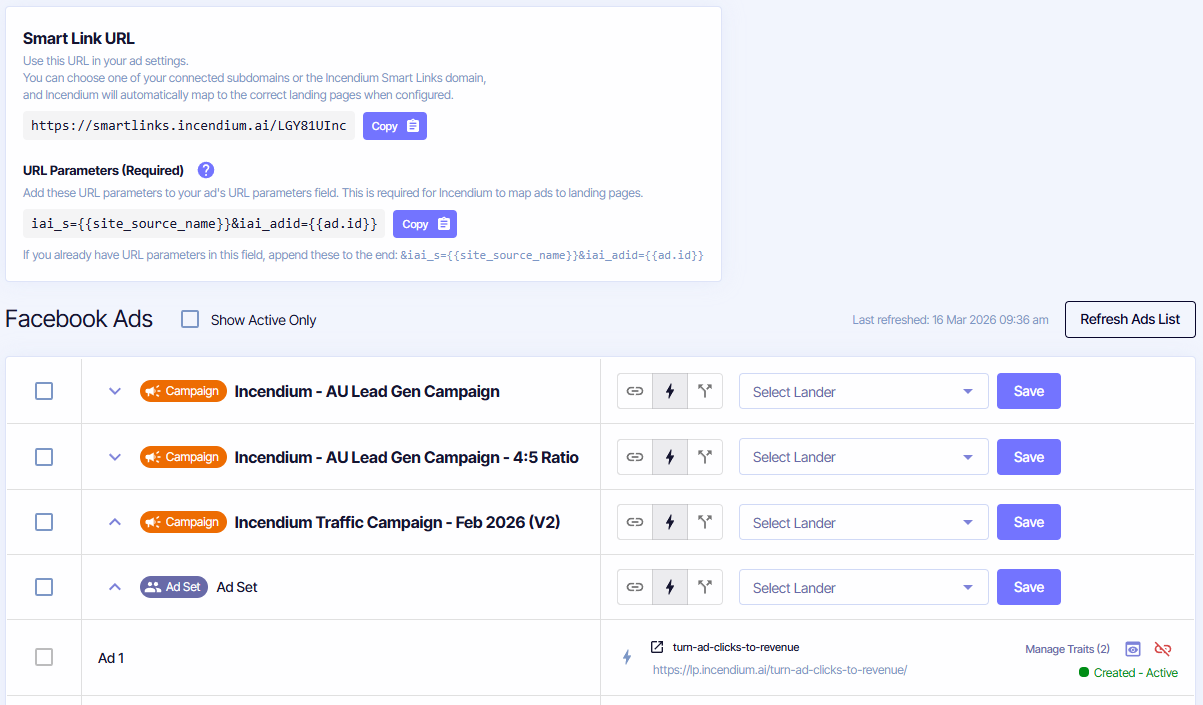The height and width of the screenshot is (705, 1203).
Task: Select the link icon for Incendium Traffic Campaign
Action: pyautogui.click(x=635, y=522)
